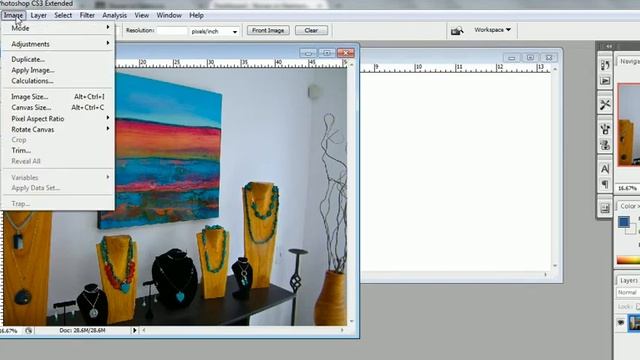Screen dimensions: 640x360
Task: Switch to the Color panel tab
Action: (628, 207)
